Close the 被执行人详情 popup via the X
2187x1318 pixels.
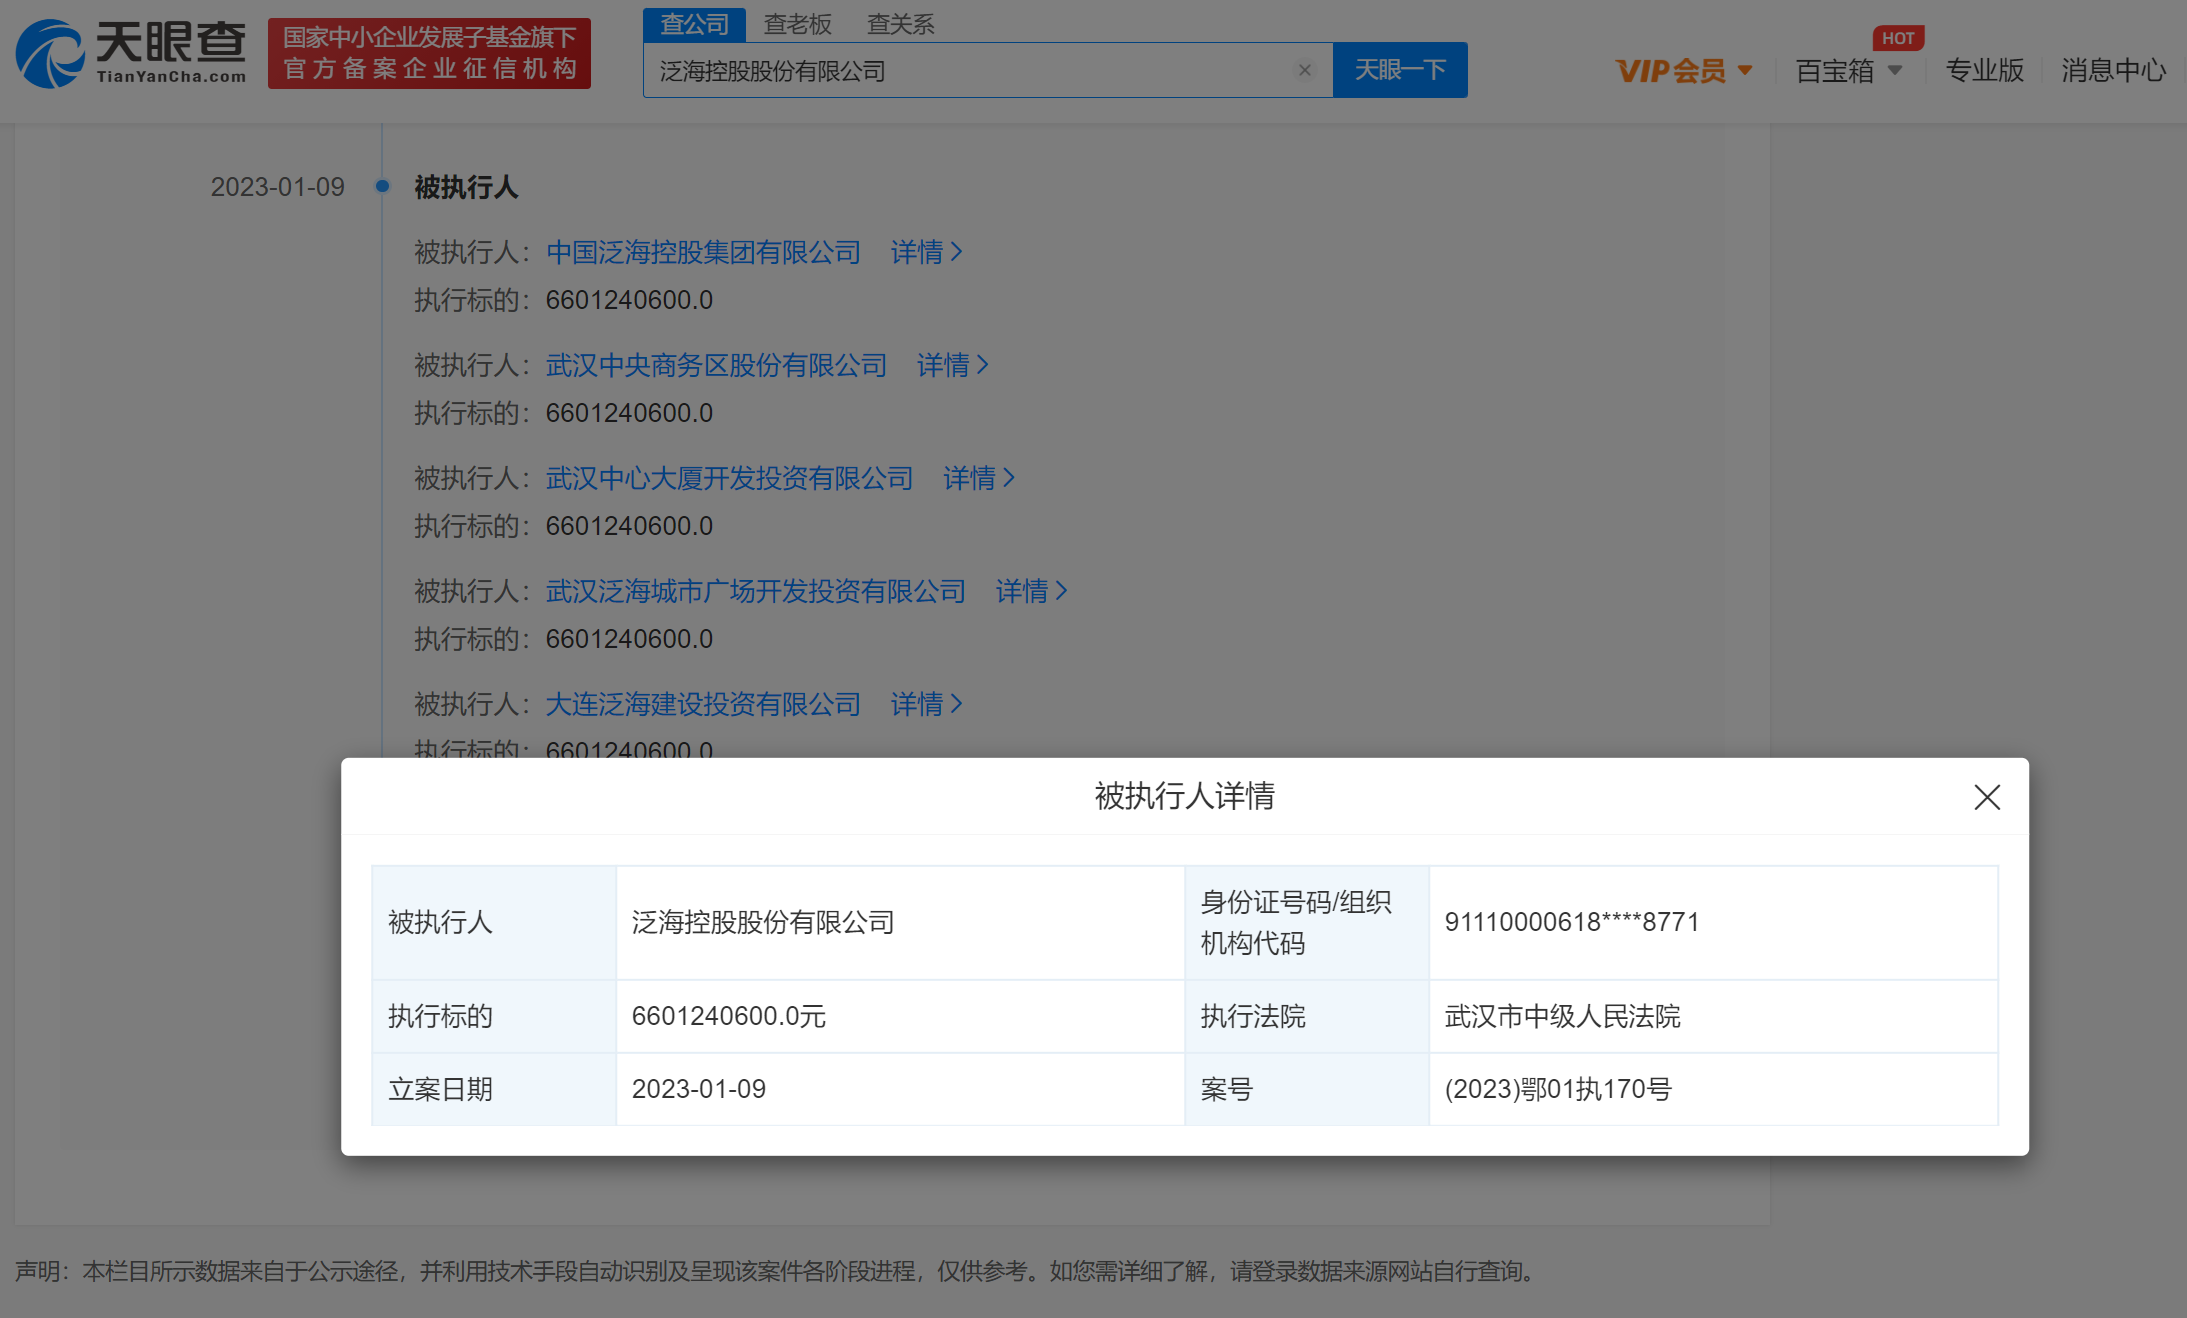pos(1987,798)
